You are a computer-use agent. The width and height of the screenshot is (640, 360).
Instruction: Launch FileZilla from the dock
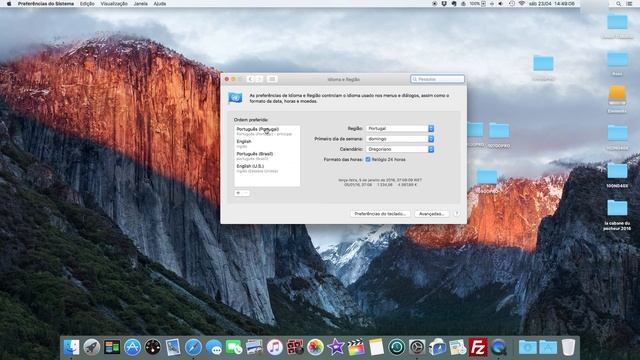478,347
